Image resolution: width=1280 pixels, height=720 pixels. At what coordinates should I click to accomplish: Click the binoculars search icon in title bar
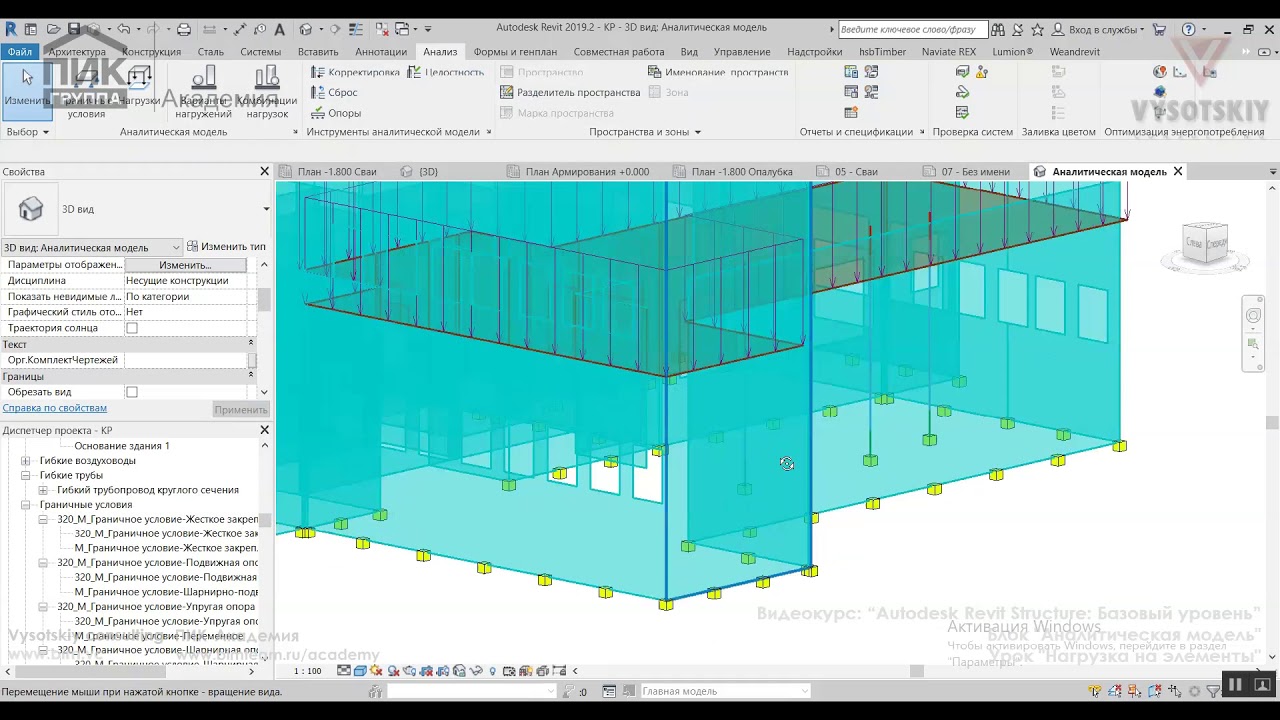pos(1000,29)
